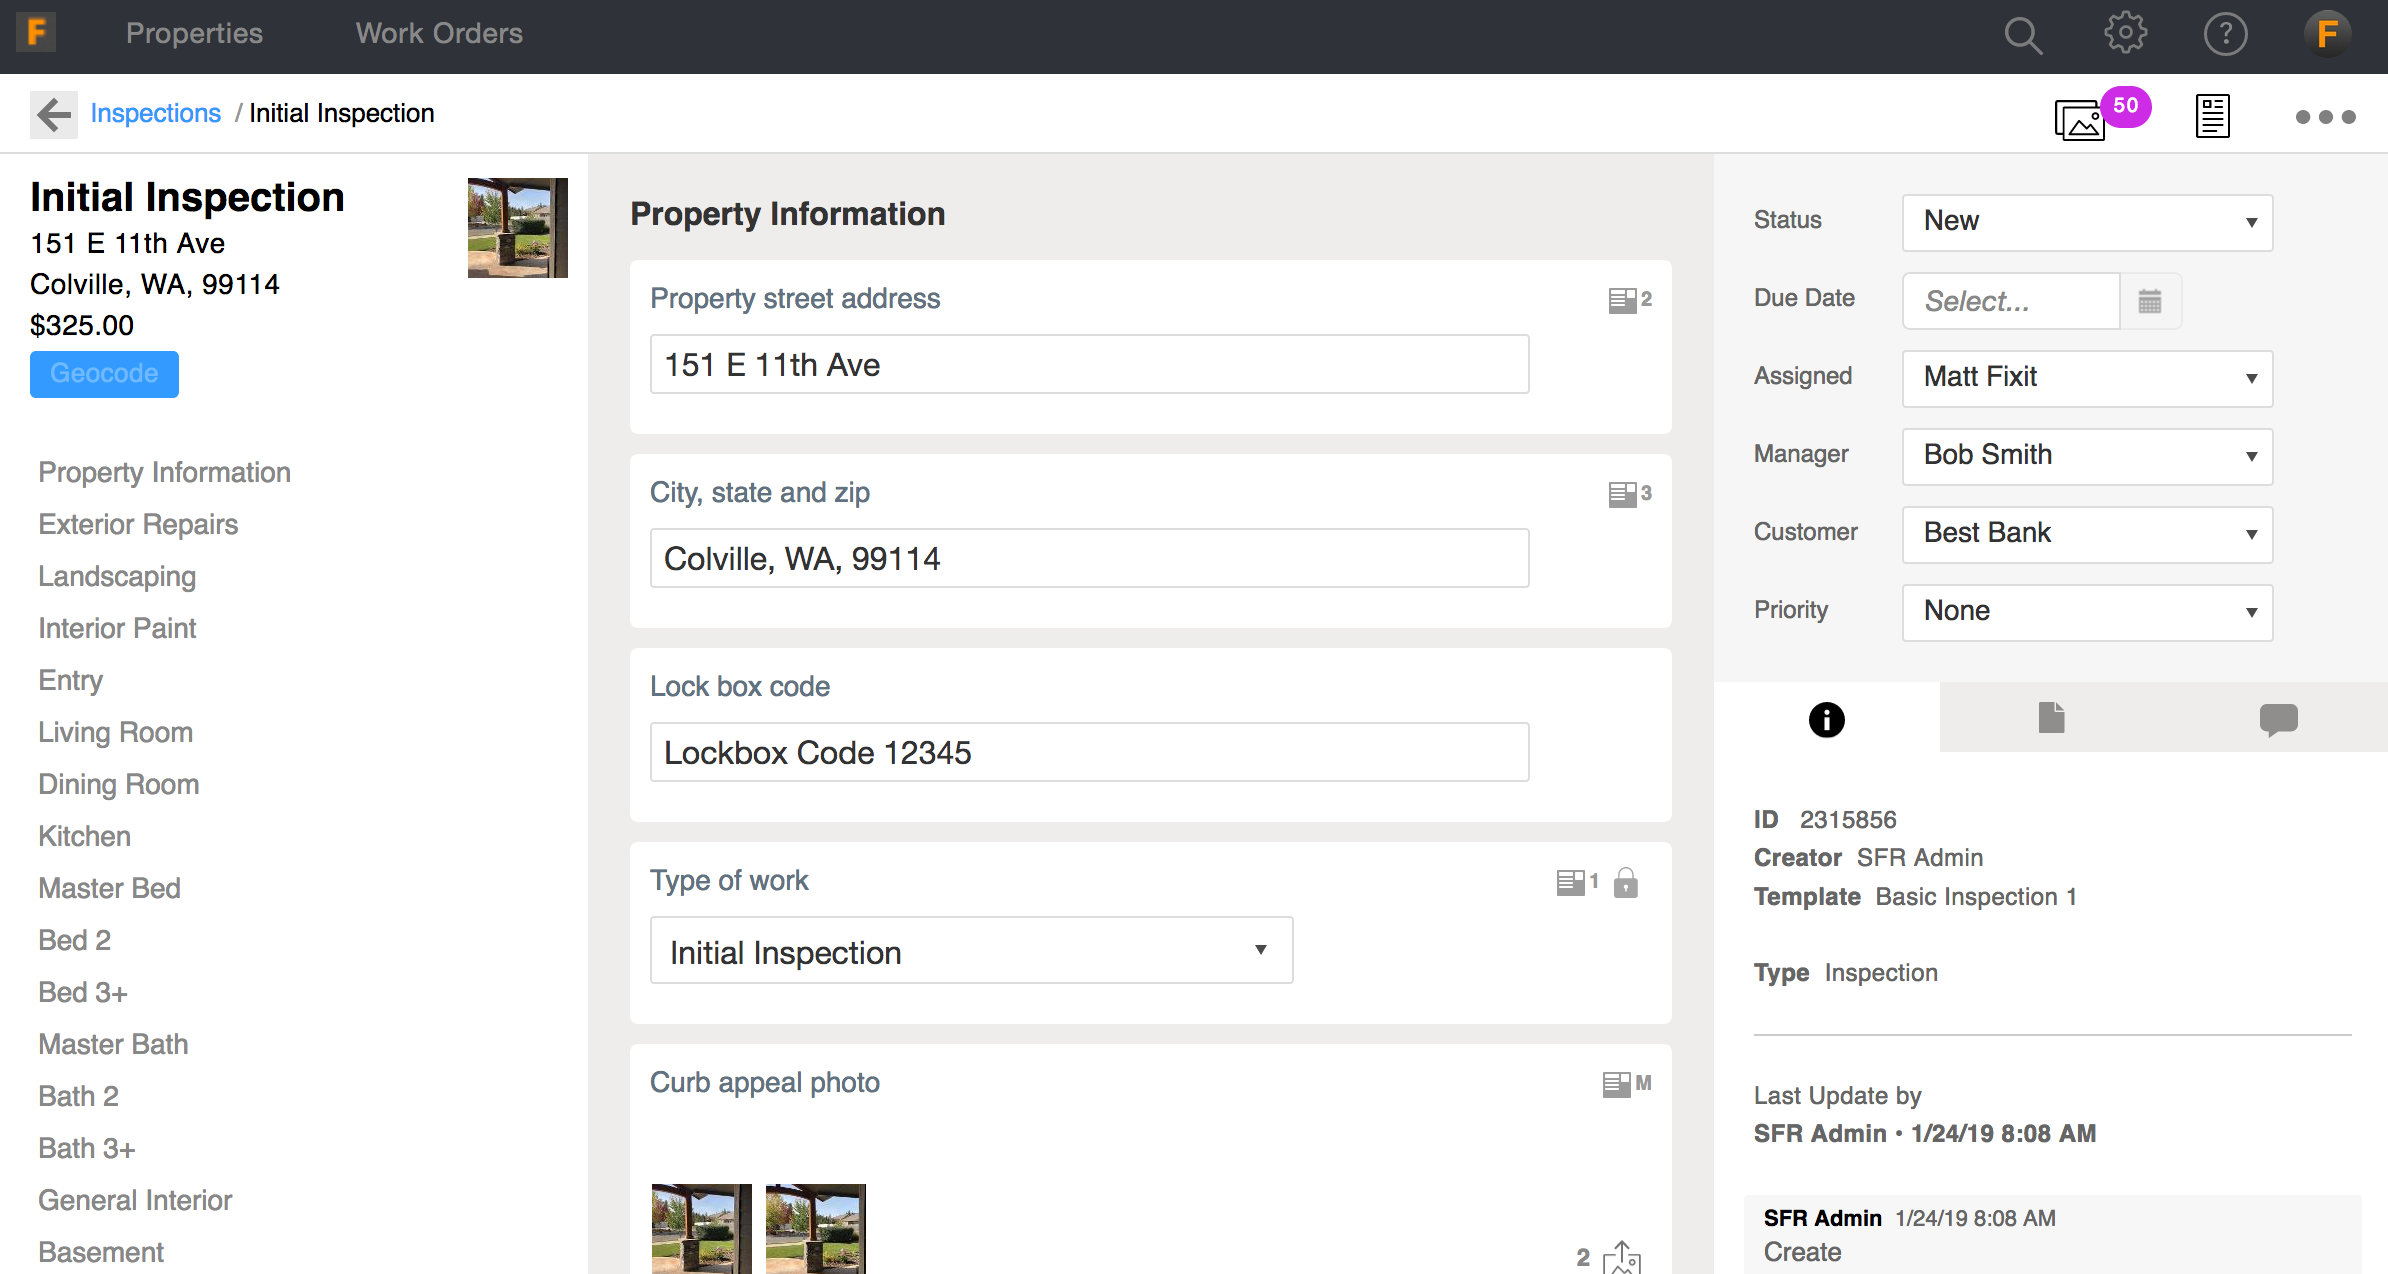Expand the Status dropdown showing New
The height and width of the screenshot is (1274, 2388).
click(2087, 222)
